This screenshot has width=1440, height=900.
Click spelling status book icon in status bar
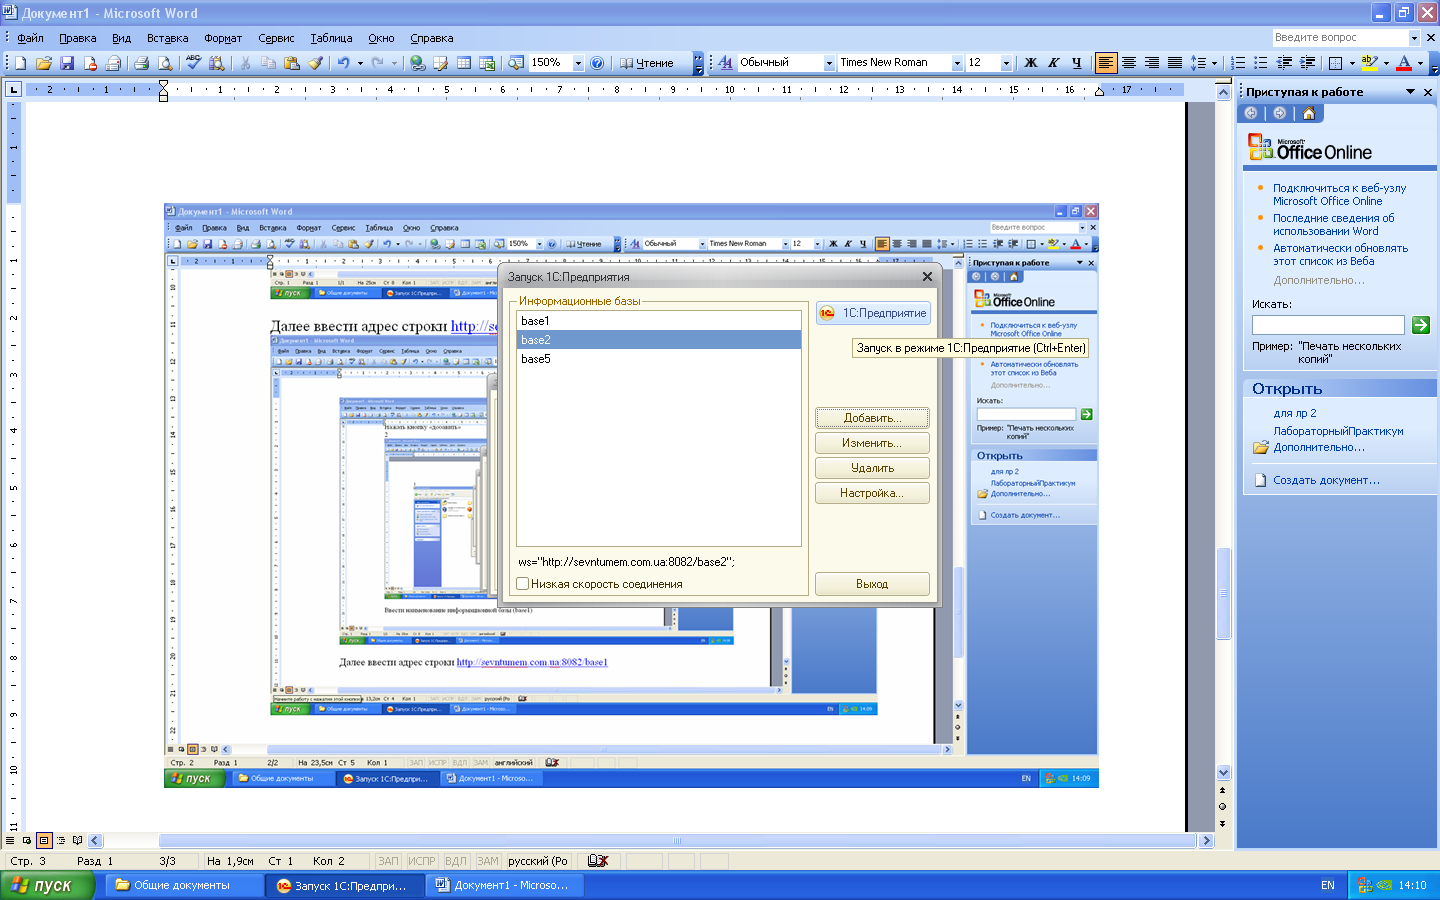tap(598, 861)
